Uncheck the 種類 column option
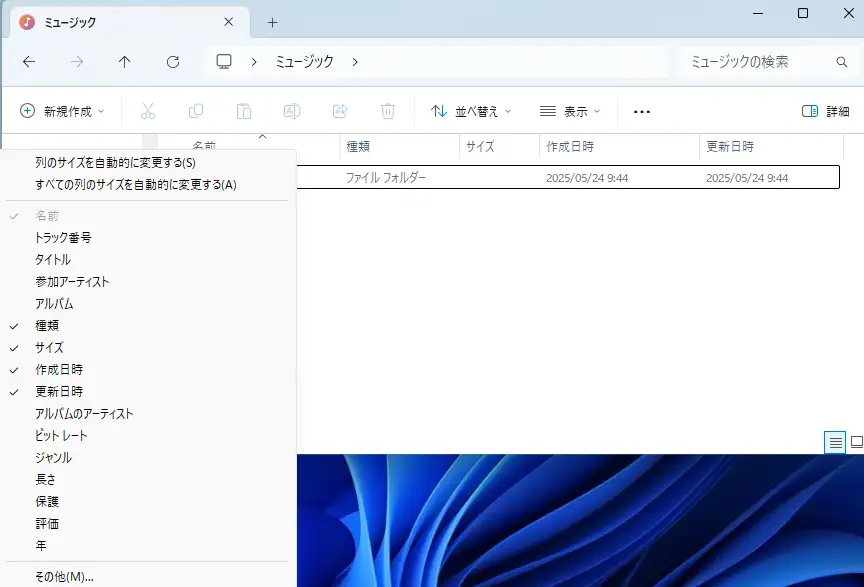 pyautogui.click(x=47, y=326)
